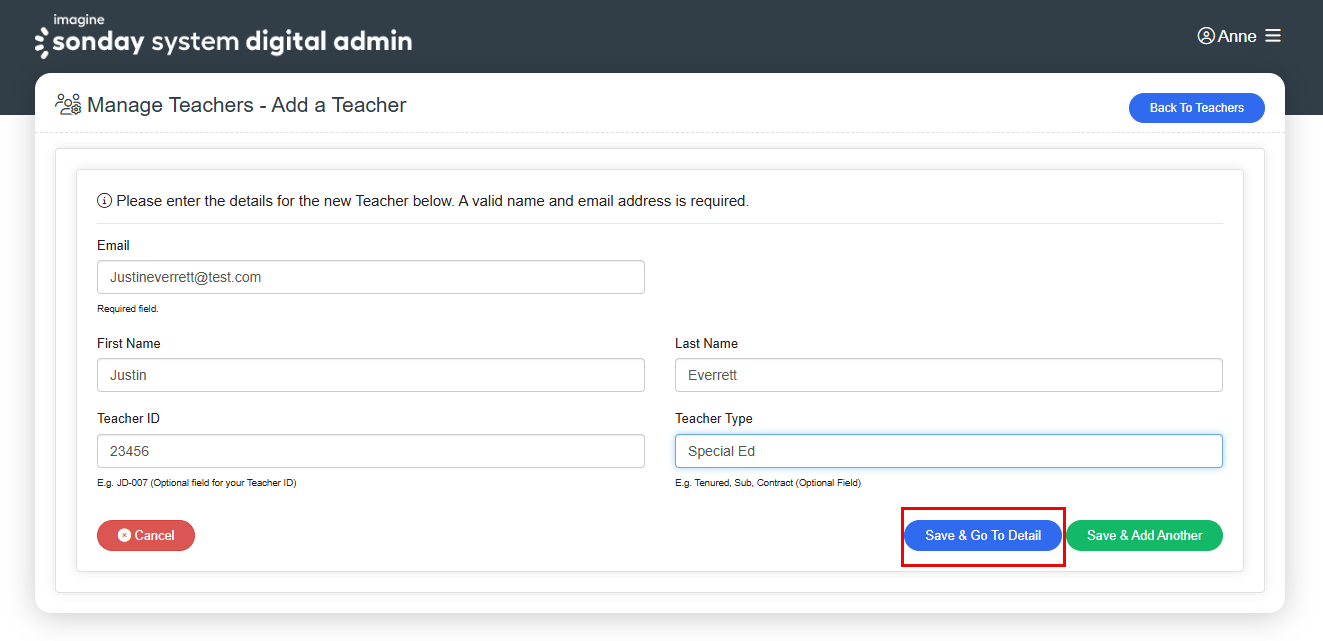Click the Manage Teachers people-with-gear icon
Image resolution: width=1323 pixels, height=641 pixels.
pyautogui.click(x=67, y=104)
